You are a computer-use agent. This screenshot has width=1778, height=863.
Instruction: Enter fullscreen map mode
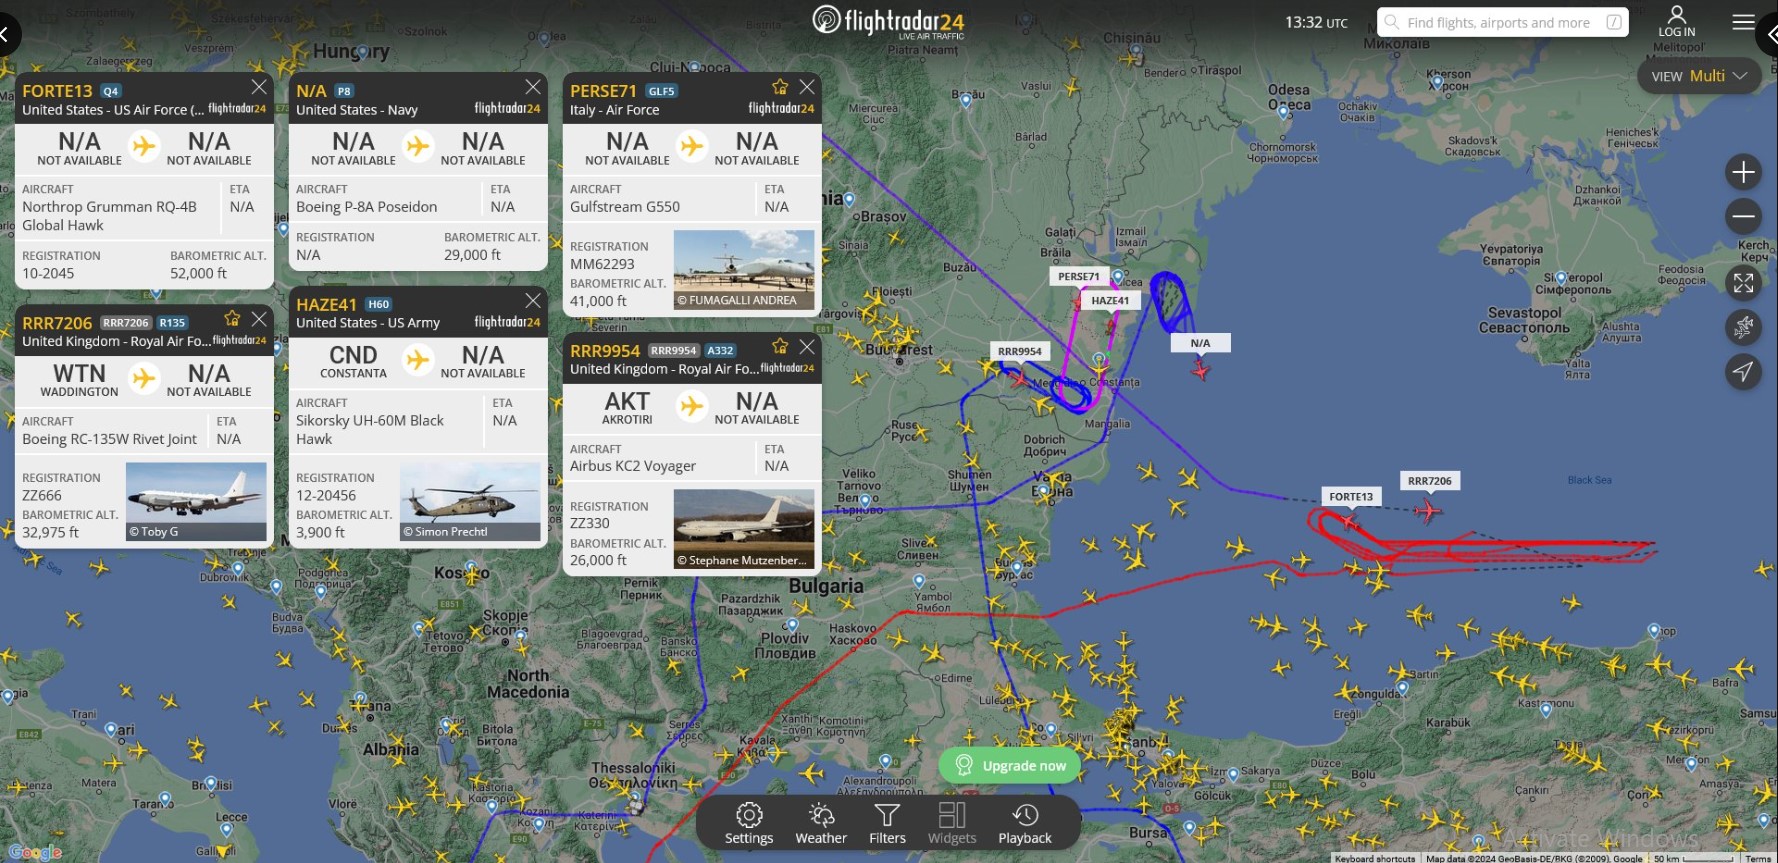(x=1743, y=283)
